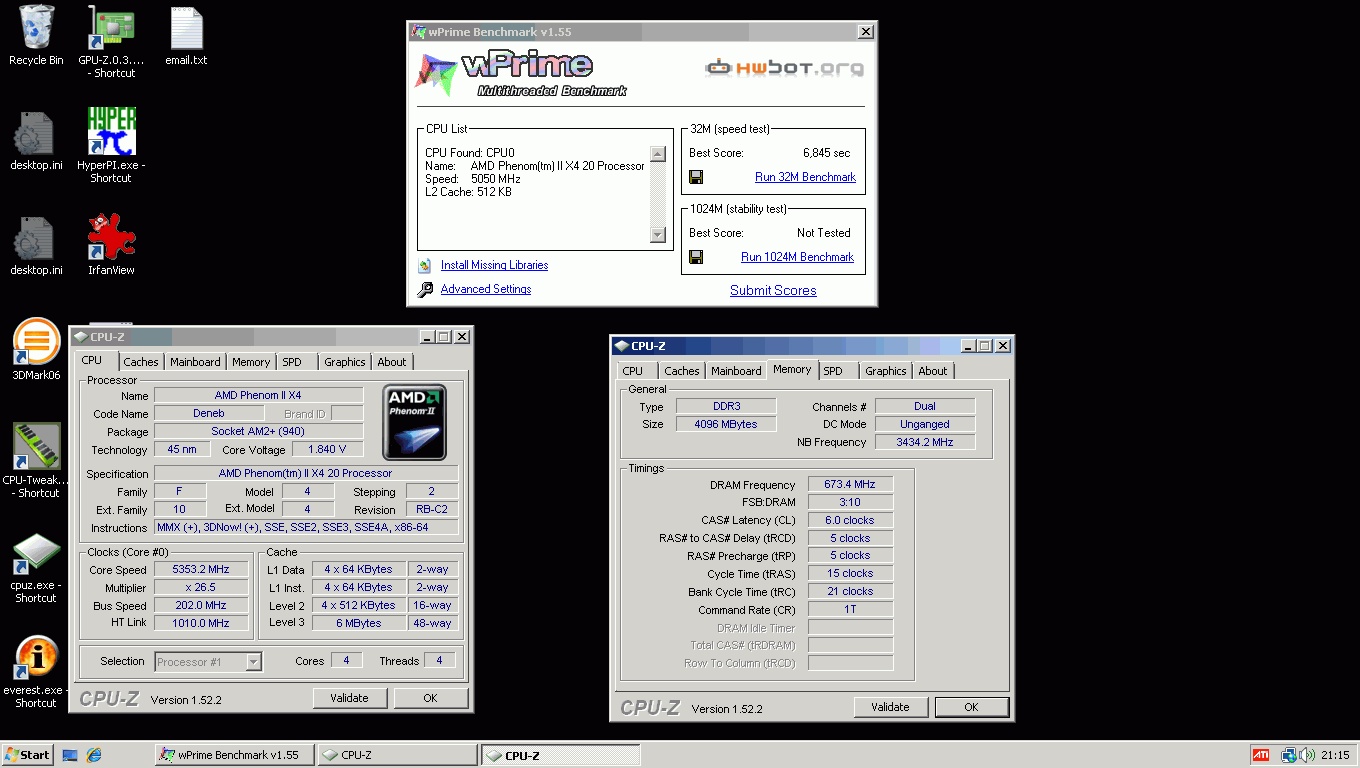Click the ATI tray icon

(1262, 755)
